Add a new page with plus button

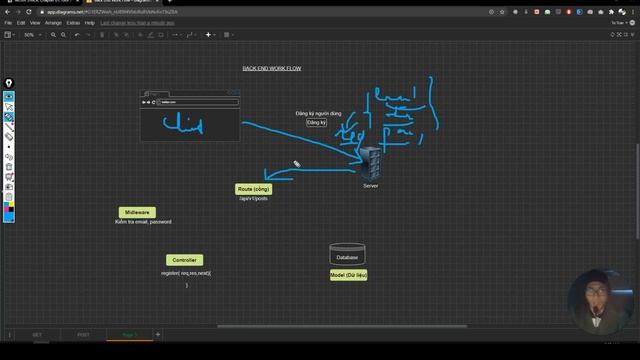point(158,335)
